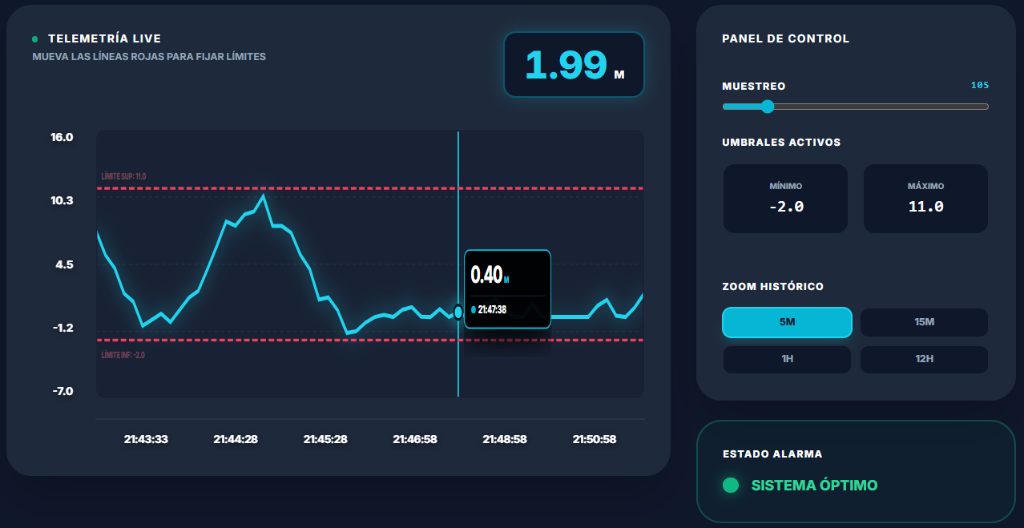This screenshot has height=528, width=1024.
Task: Click the right end of Muestreo slider track
Action: pos(985,107)
